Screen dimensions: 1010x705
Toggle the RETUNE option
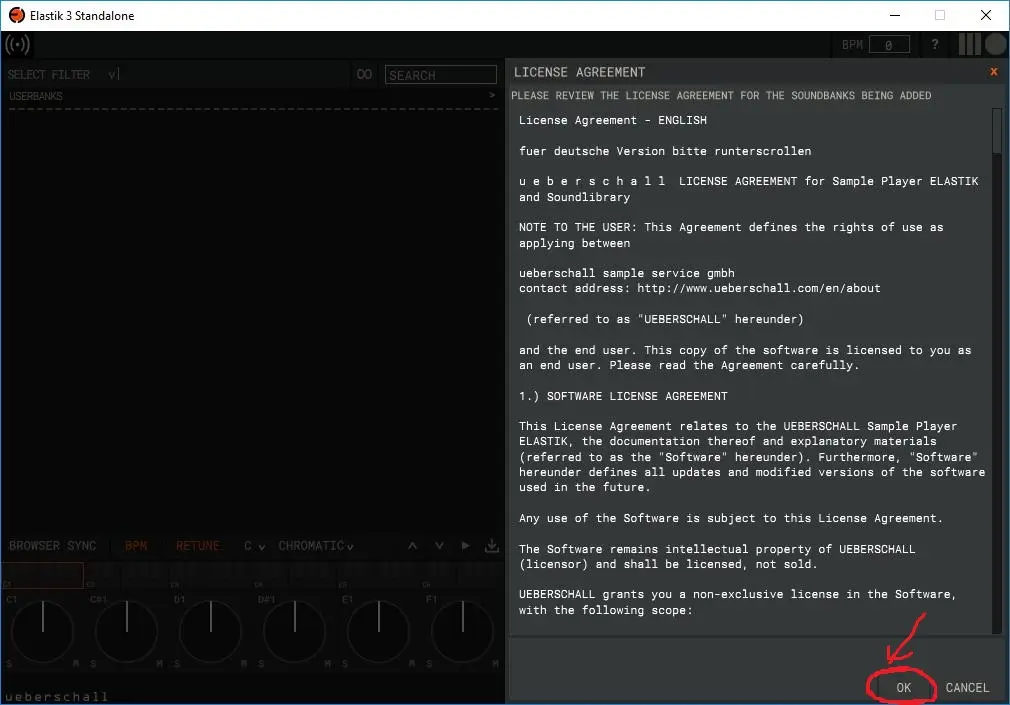(x=198, y=546)
